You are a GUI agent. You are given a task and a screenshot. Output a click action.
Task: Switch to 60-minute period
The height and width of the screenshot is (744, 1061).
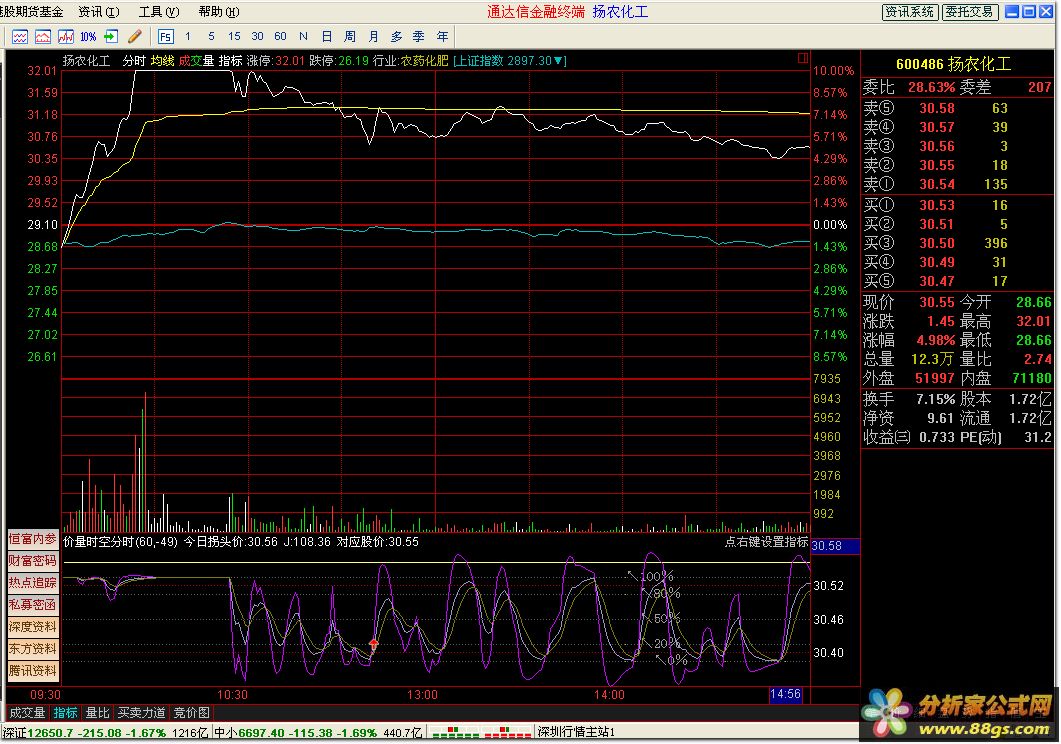(x=280, y=37)
